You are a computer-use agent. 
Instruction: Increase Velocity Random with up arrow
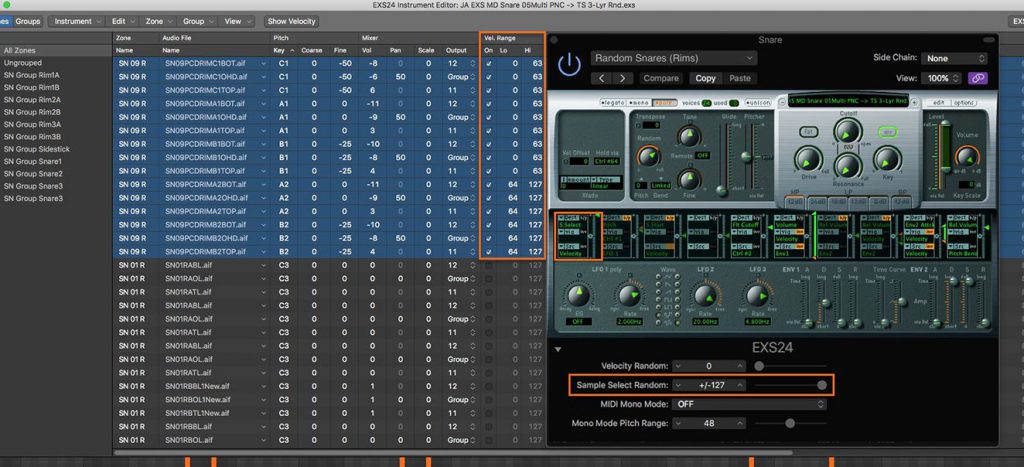click(740, 366)
